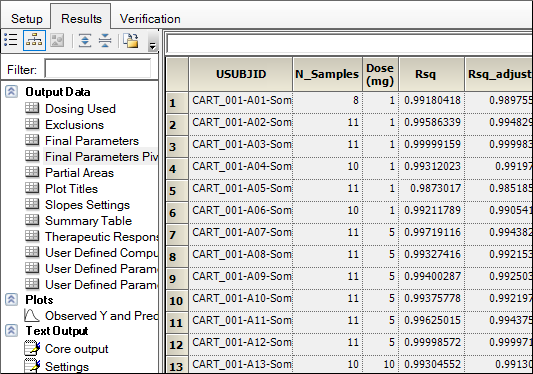Click the Rsq value 0.9873017
The width and height of the screenshot is (533, 374).
pyautogui.click(x=432, y=189)
